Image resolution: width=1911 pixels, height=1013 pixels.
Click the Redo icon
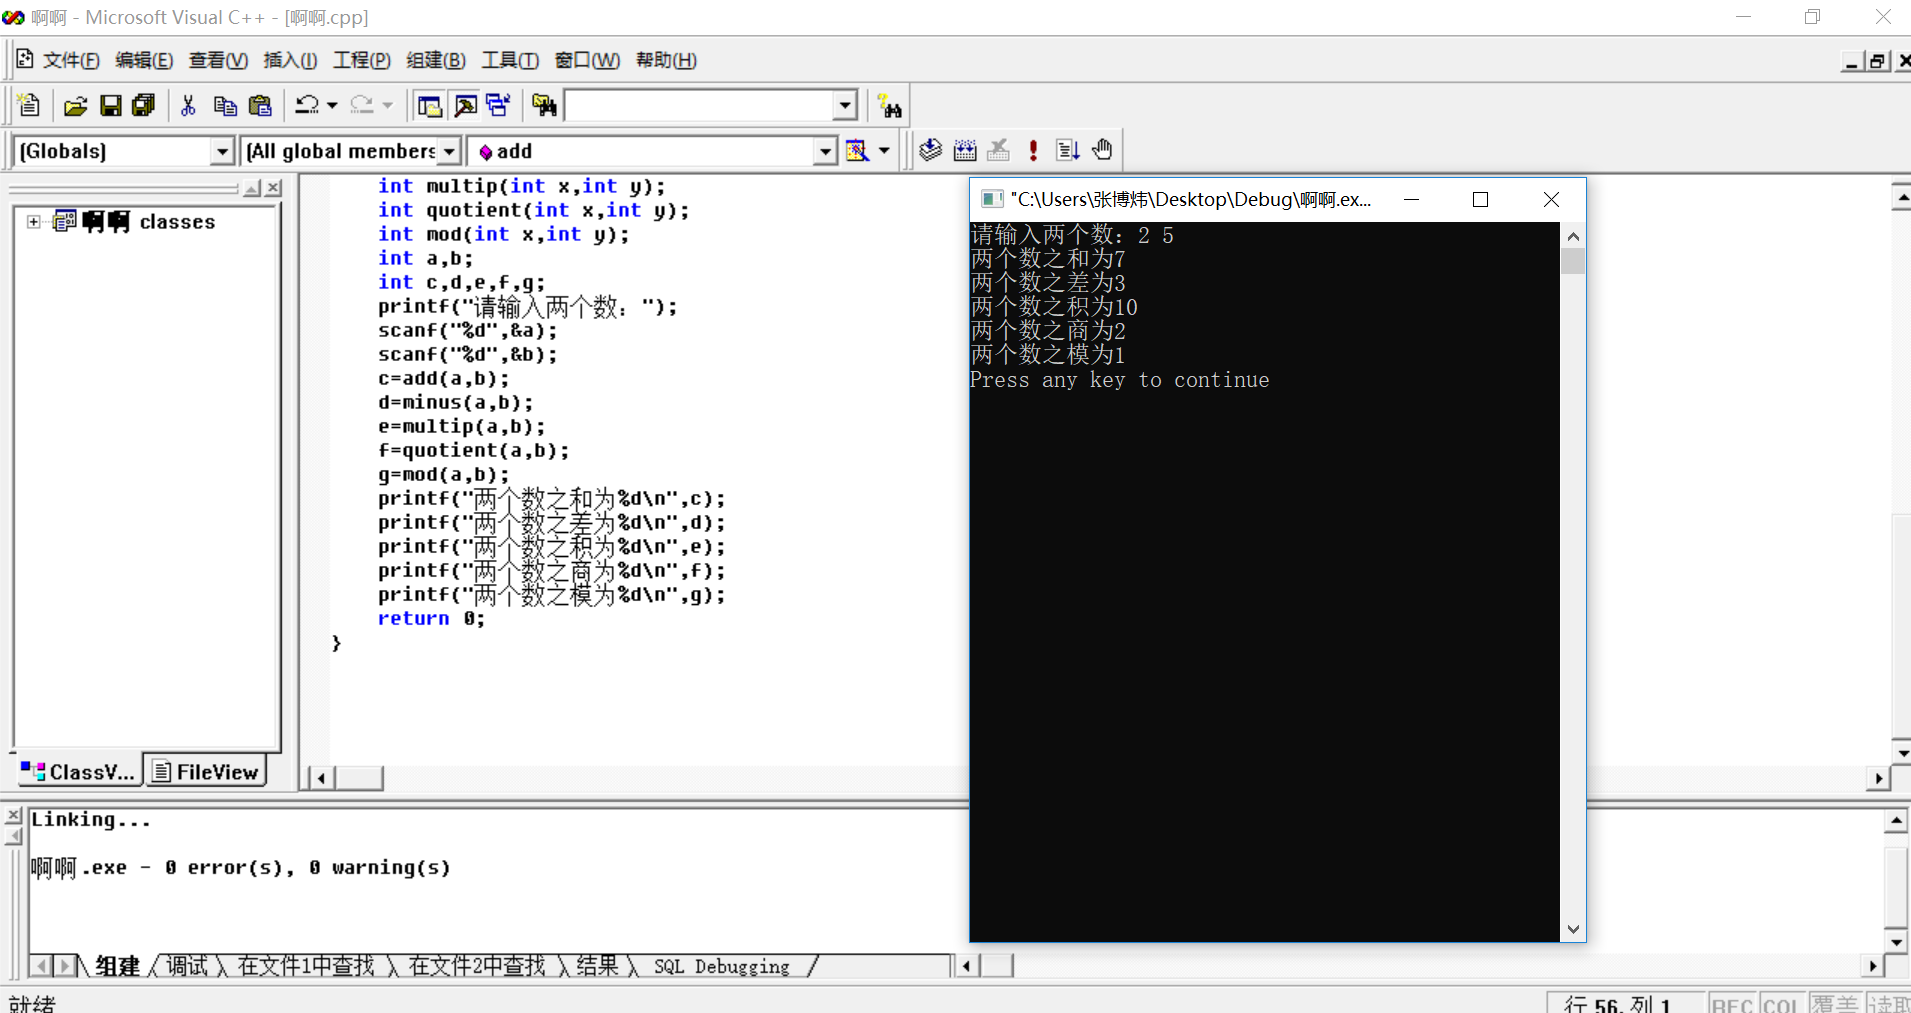coord(362,105)
